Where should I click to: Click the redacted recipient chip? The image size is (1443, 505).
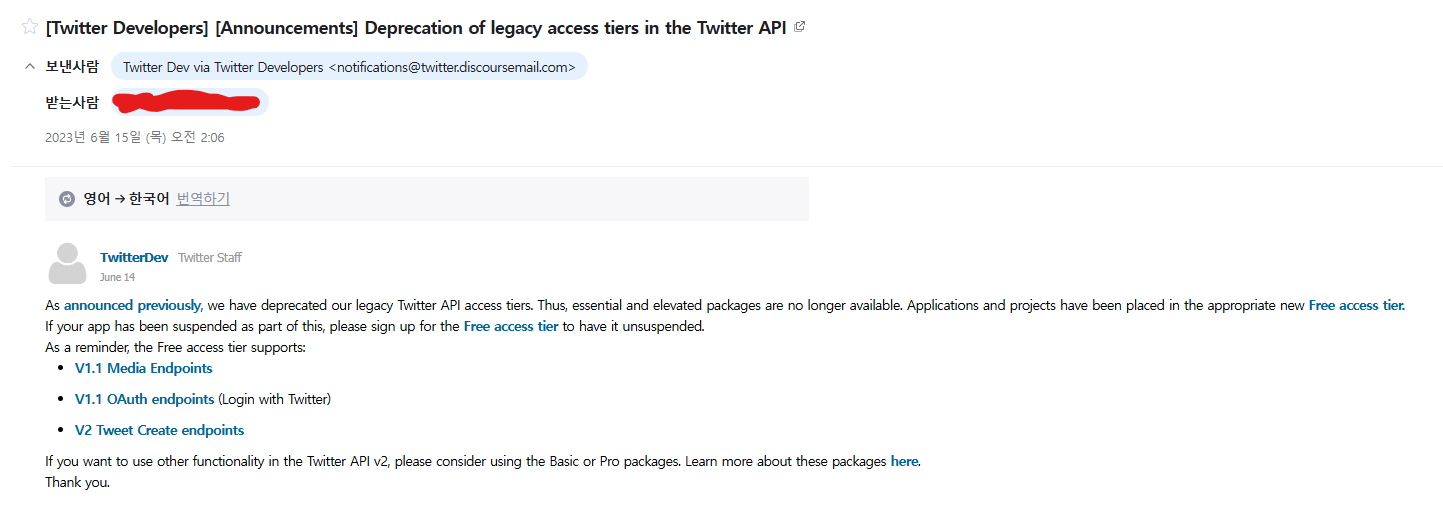(x=190, y=102)
